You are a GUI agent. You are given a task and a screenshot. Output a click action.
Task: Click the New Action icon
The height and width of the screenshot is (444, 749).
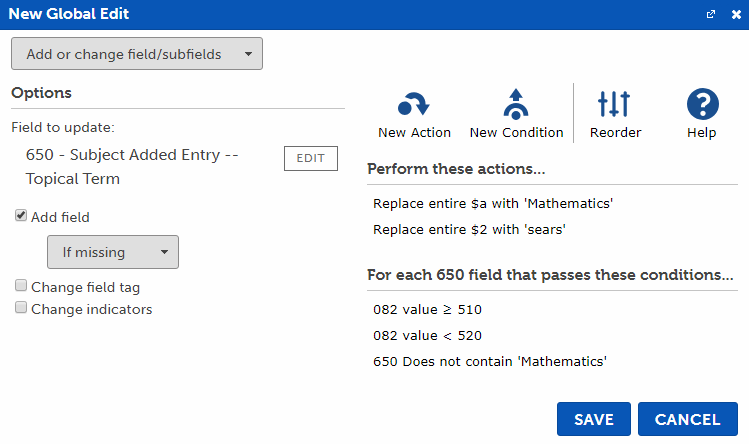click(x=414, y=104)
